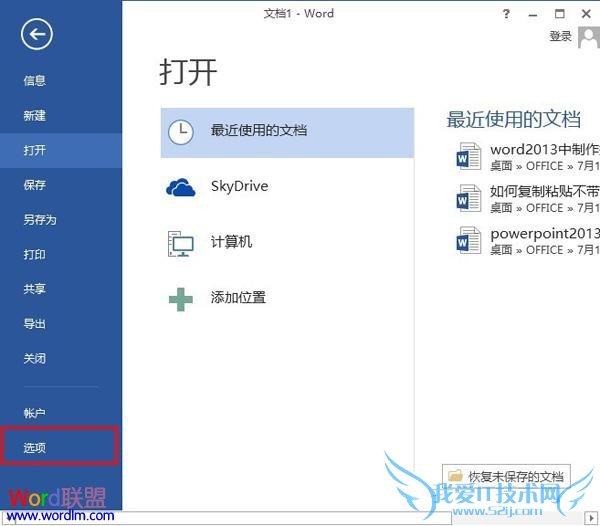
Task: Click the 恢复未保存的文档 button
Action: pos(506,476)
